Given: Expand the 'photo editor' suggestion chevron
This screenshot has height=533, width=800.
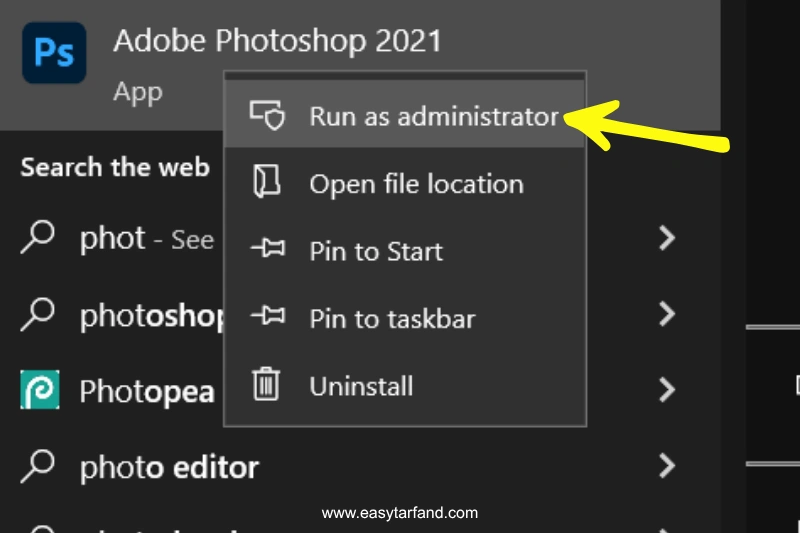Looking at the screenshot, I should pyautogui.click(x=667, y=465).
